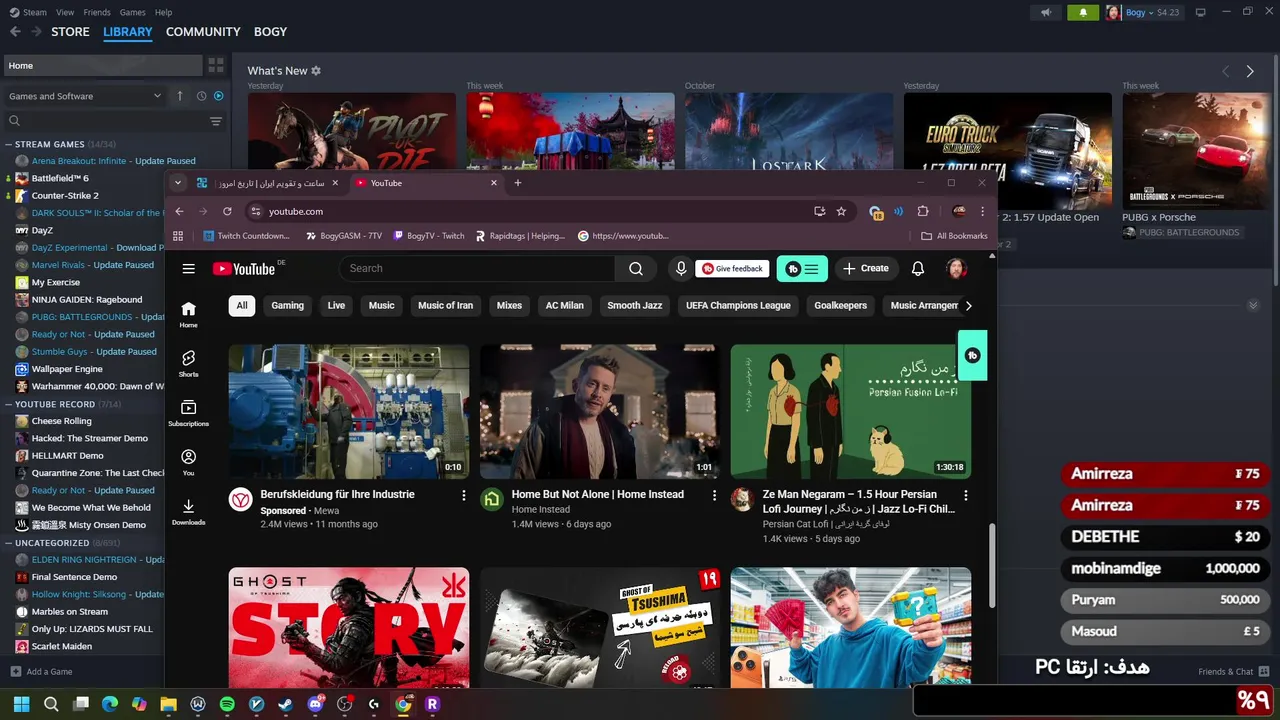This screenshot has width=1280, height=720.
Task: Open YouTube guide hamburger menu
Action: point(188,268)
